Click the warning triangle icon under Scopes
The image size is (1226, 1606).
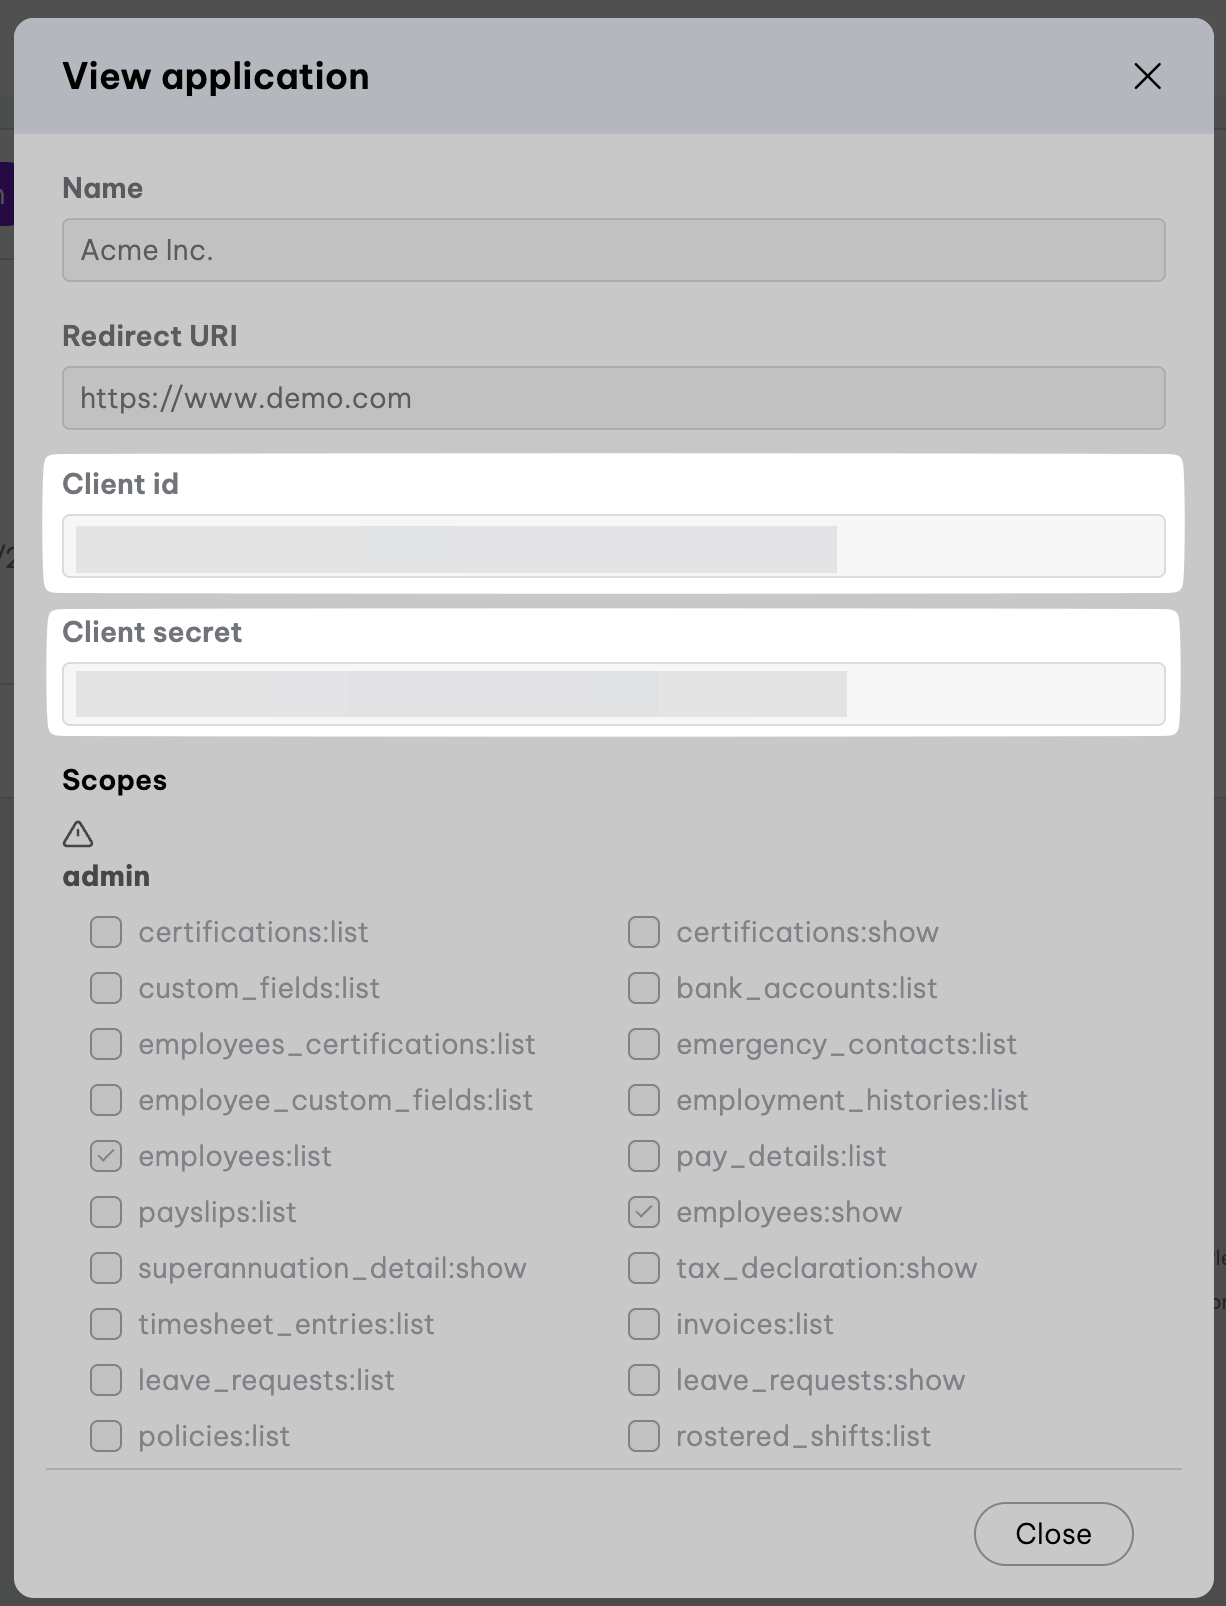point(78,834)
